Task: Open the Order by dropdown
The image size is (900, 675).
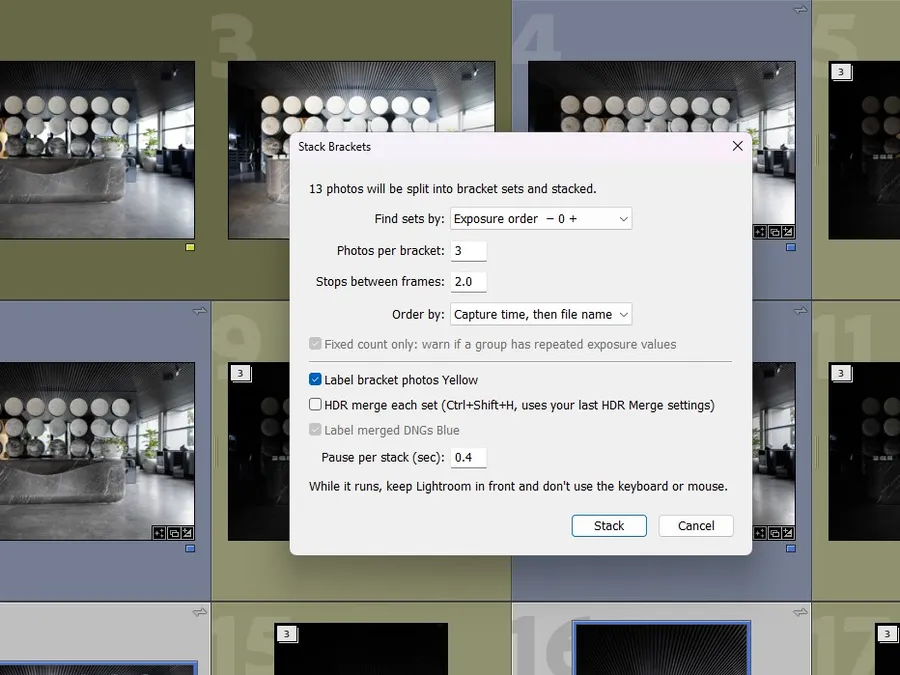Action: 541,315
